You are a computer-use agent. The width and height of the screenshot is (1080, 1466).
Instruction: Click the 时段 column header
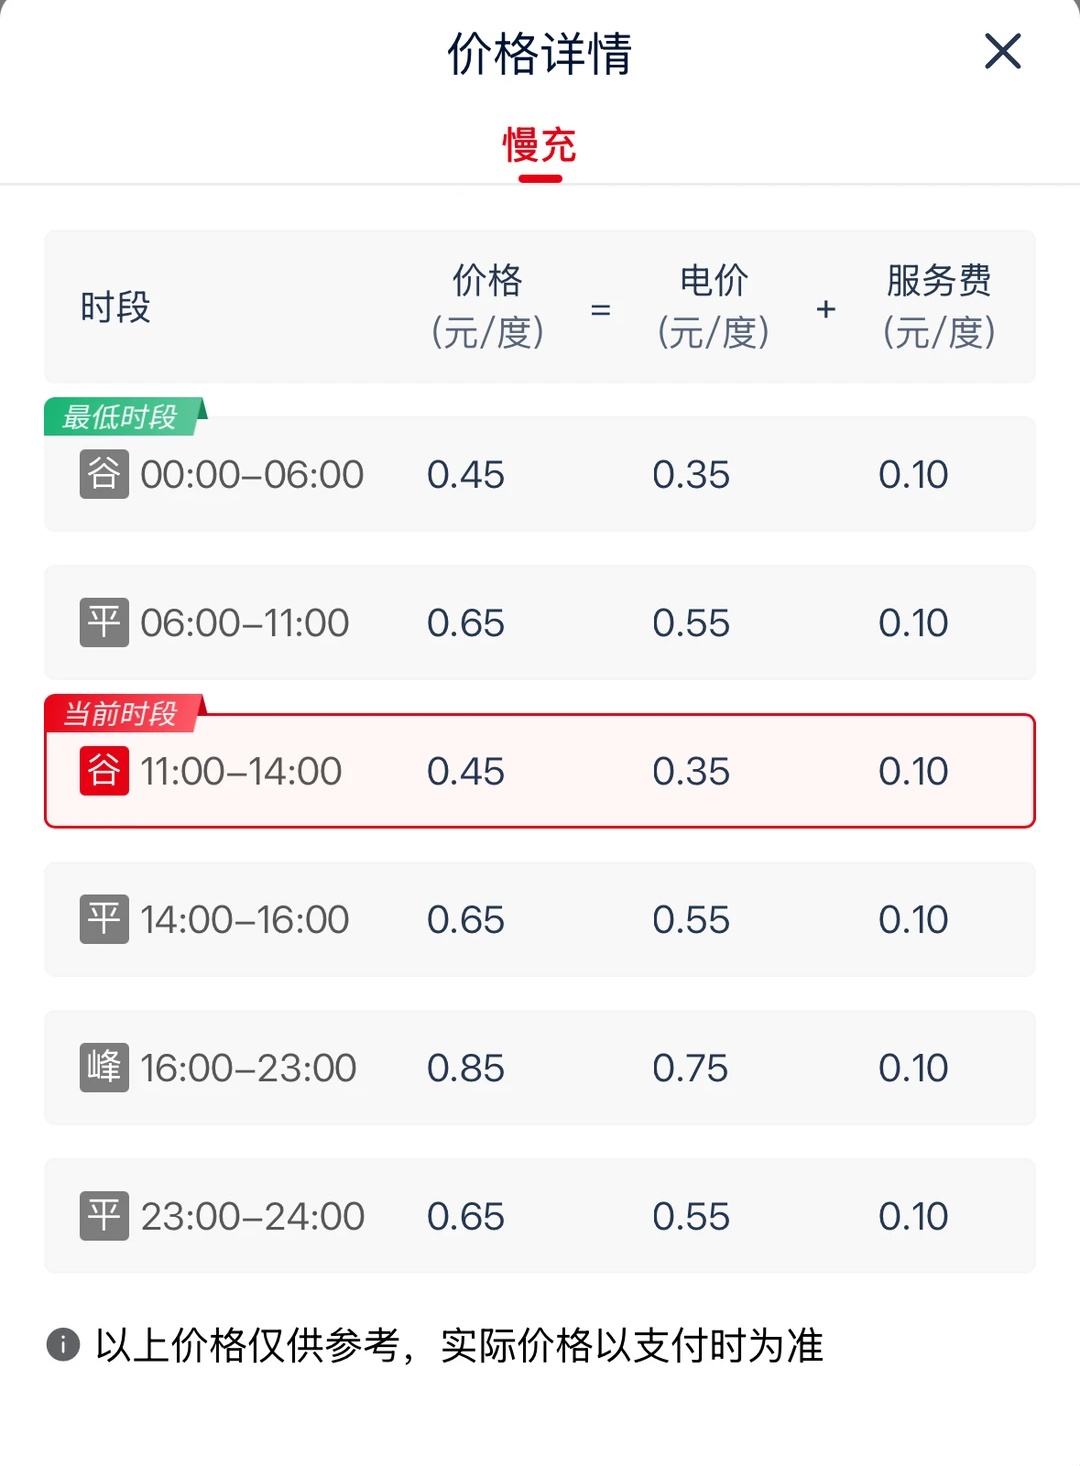click(x=115, y=307)
